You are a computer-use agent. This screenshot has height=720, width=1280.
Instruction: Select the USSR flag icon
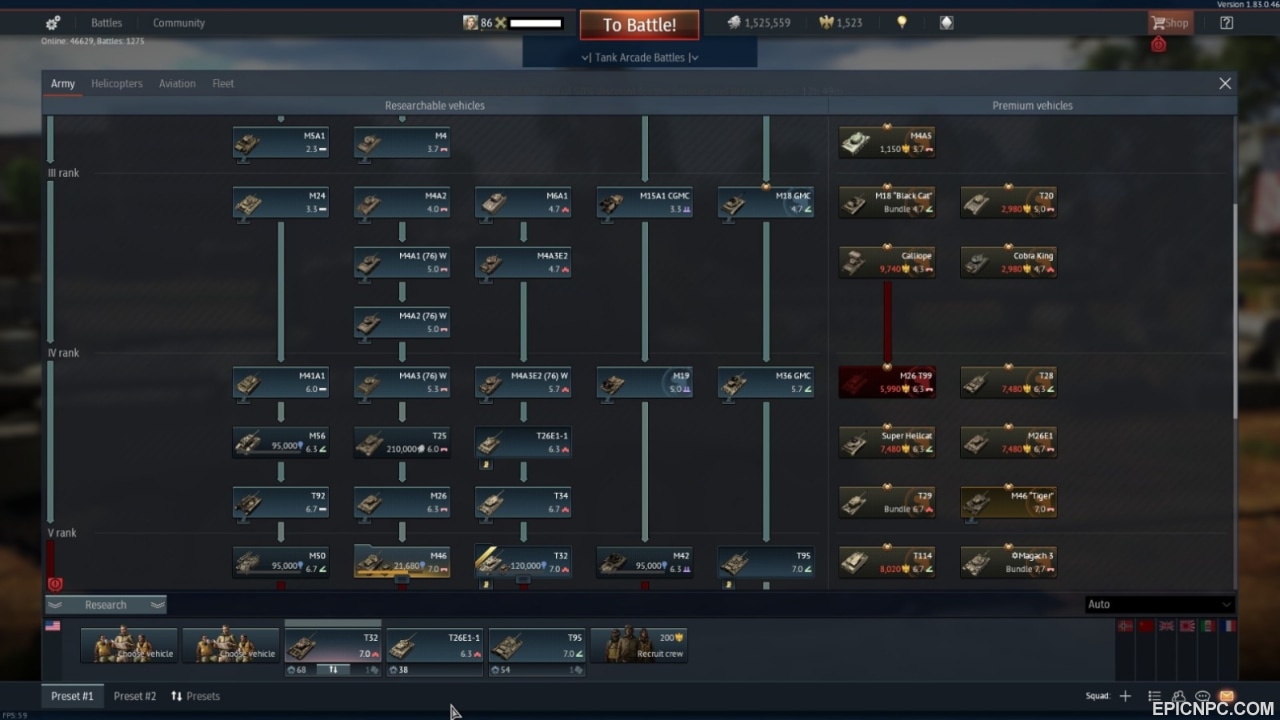point(1145,626)
